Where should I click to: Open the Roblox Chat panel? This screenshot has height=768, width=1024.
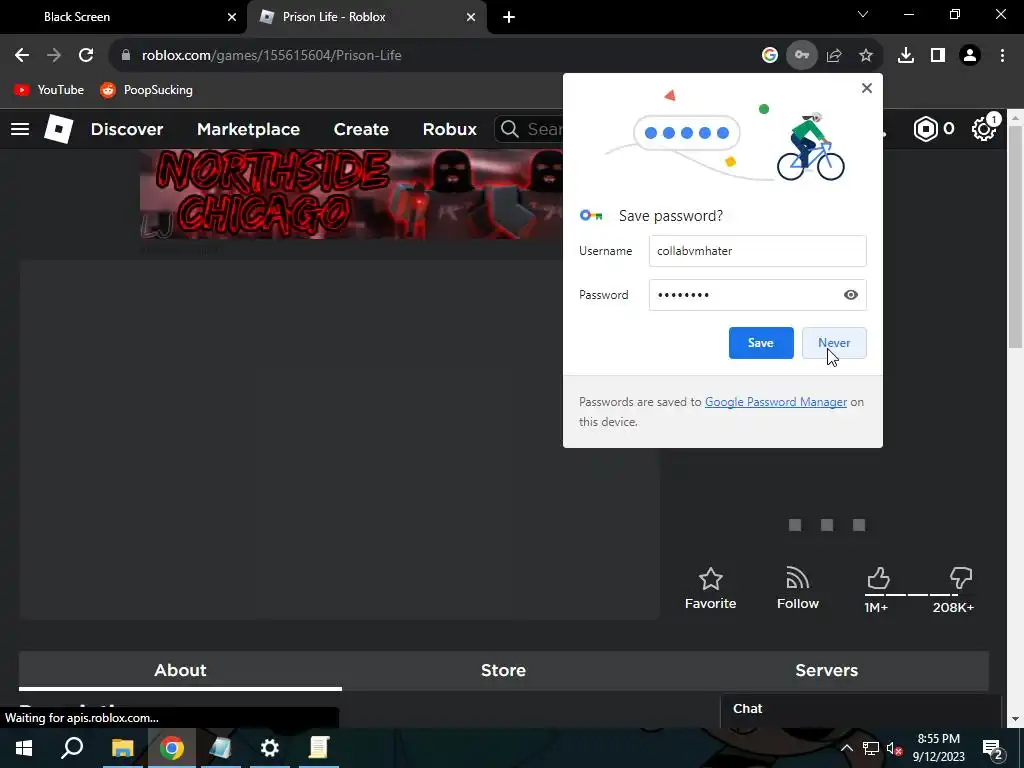tap(861, 711)
